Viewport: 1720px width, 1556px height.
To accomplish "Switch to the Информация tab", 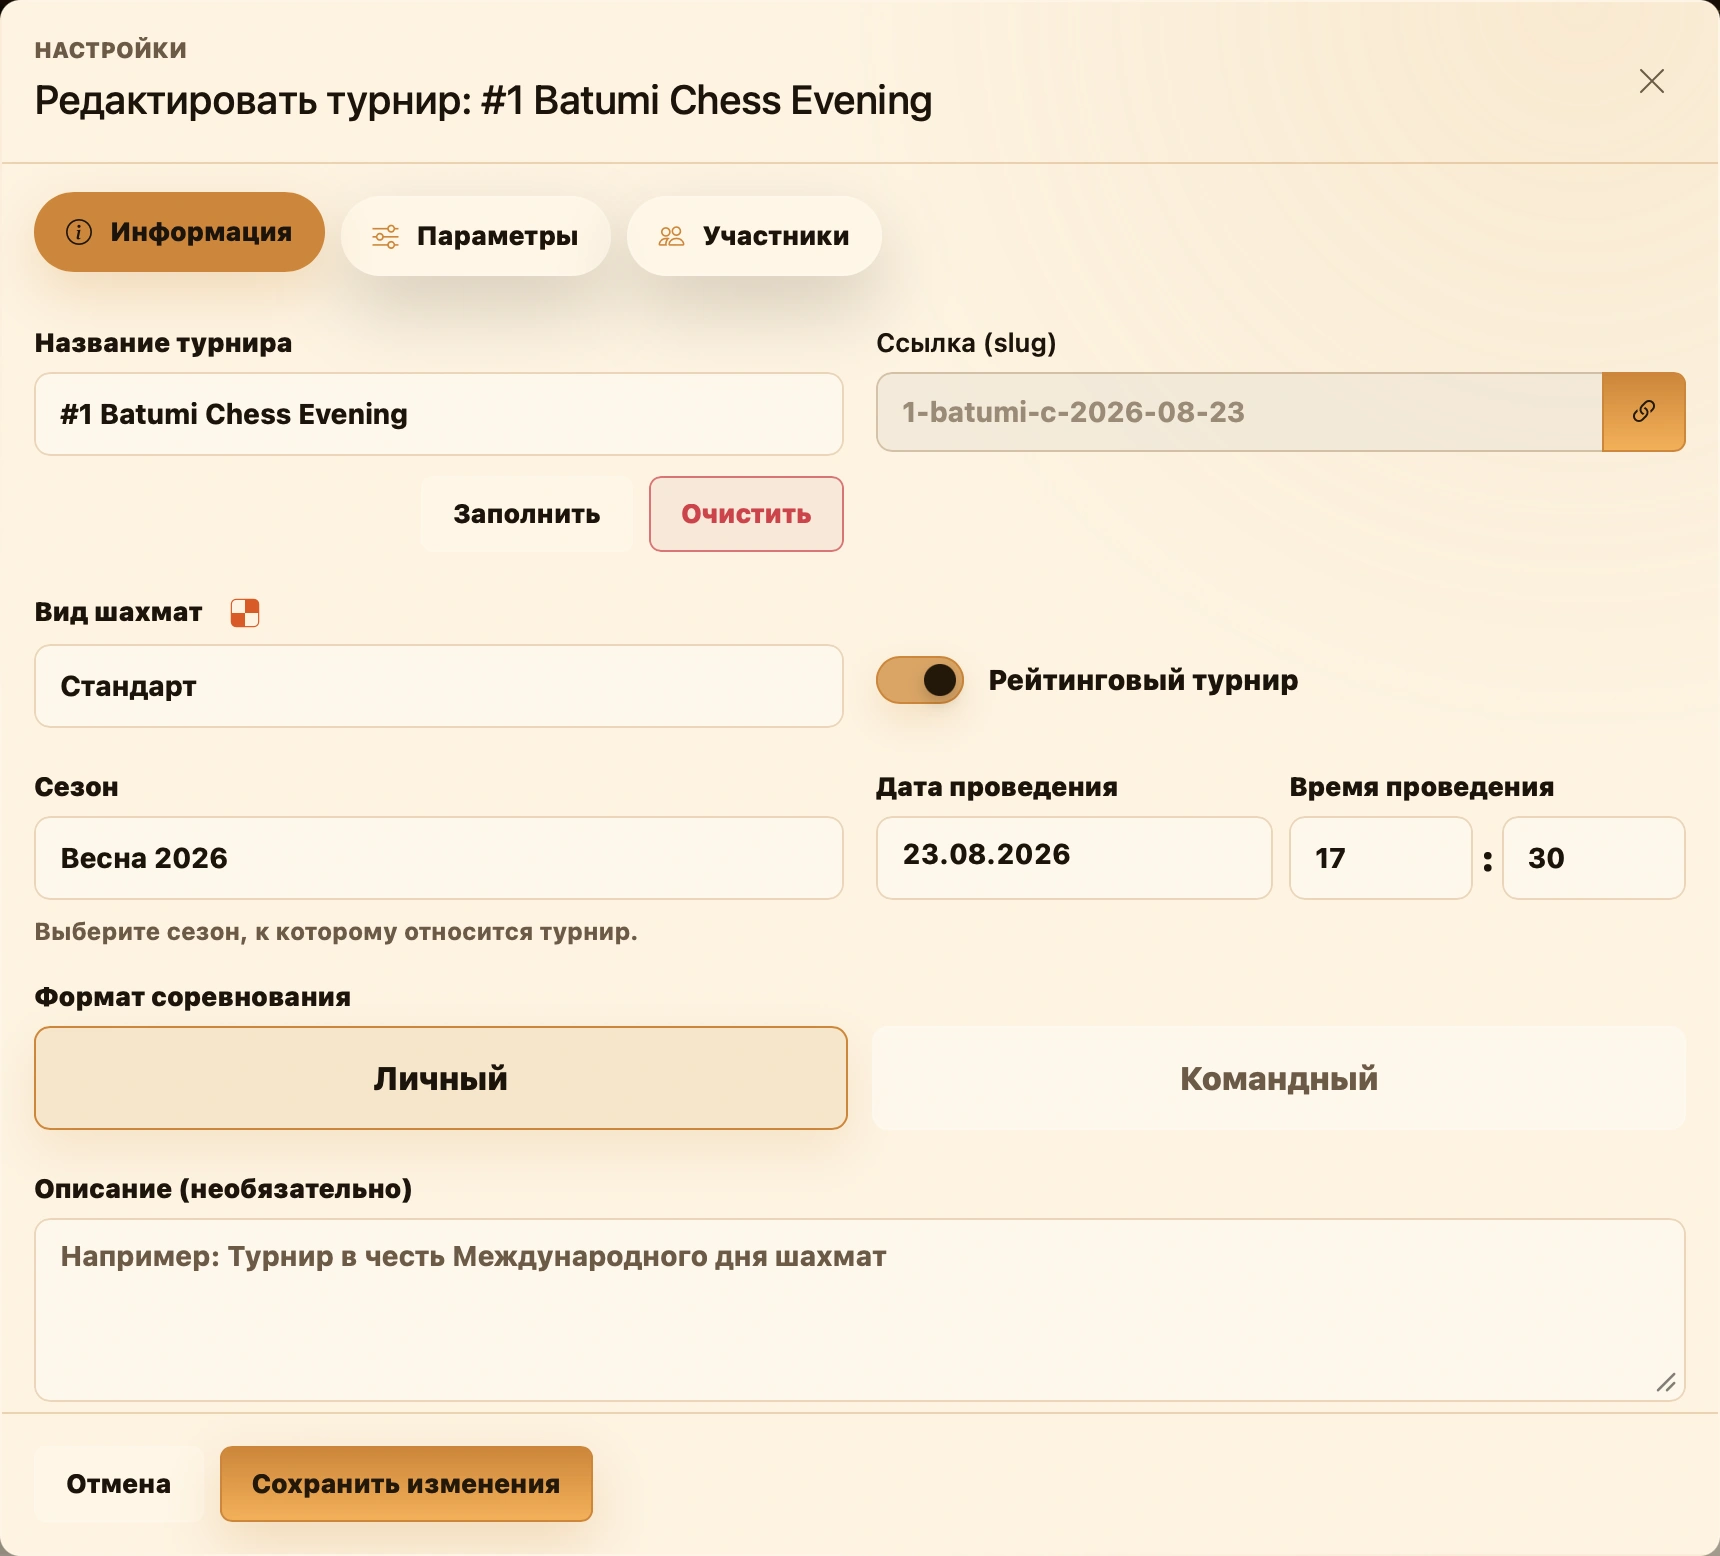I will (180, 232).
